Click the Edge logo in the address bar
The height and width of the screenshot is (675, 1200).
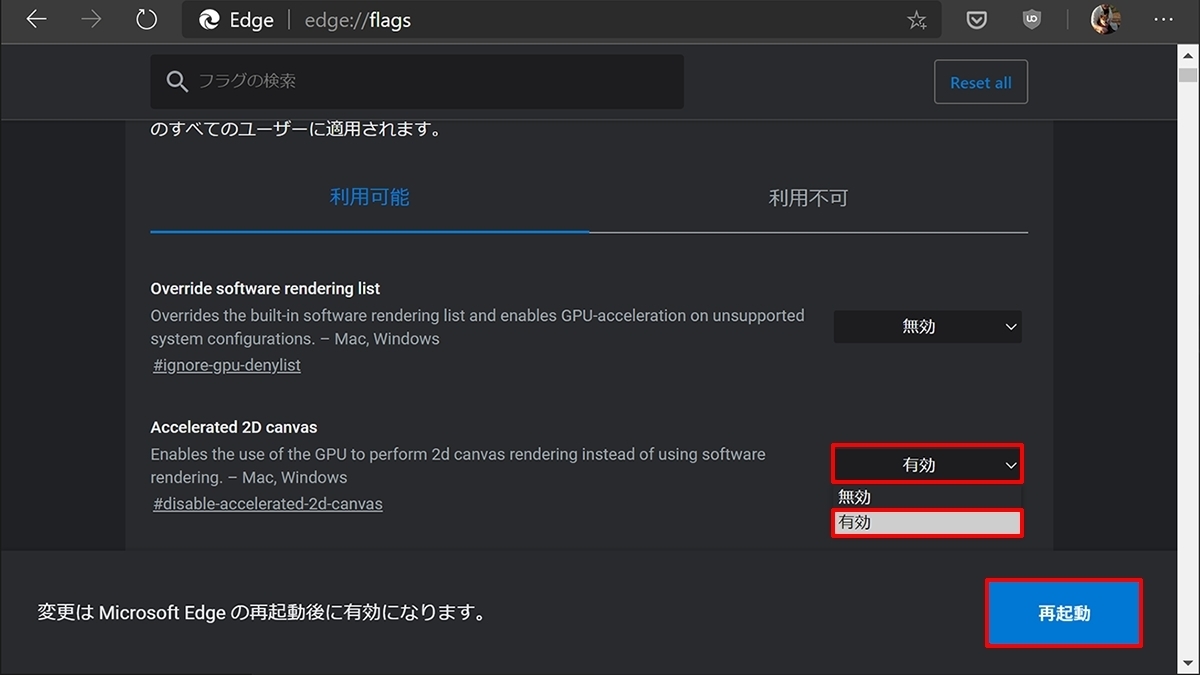[209, 20]
